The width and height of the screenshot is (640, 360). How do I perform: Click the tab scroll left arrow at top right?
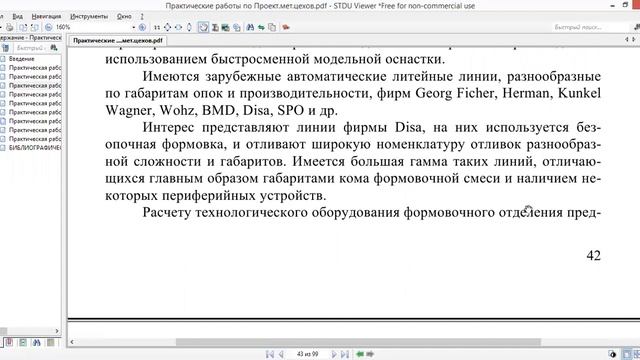627,40
